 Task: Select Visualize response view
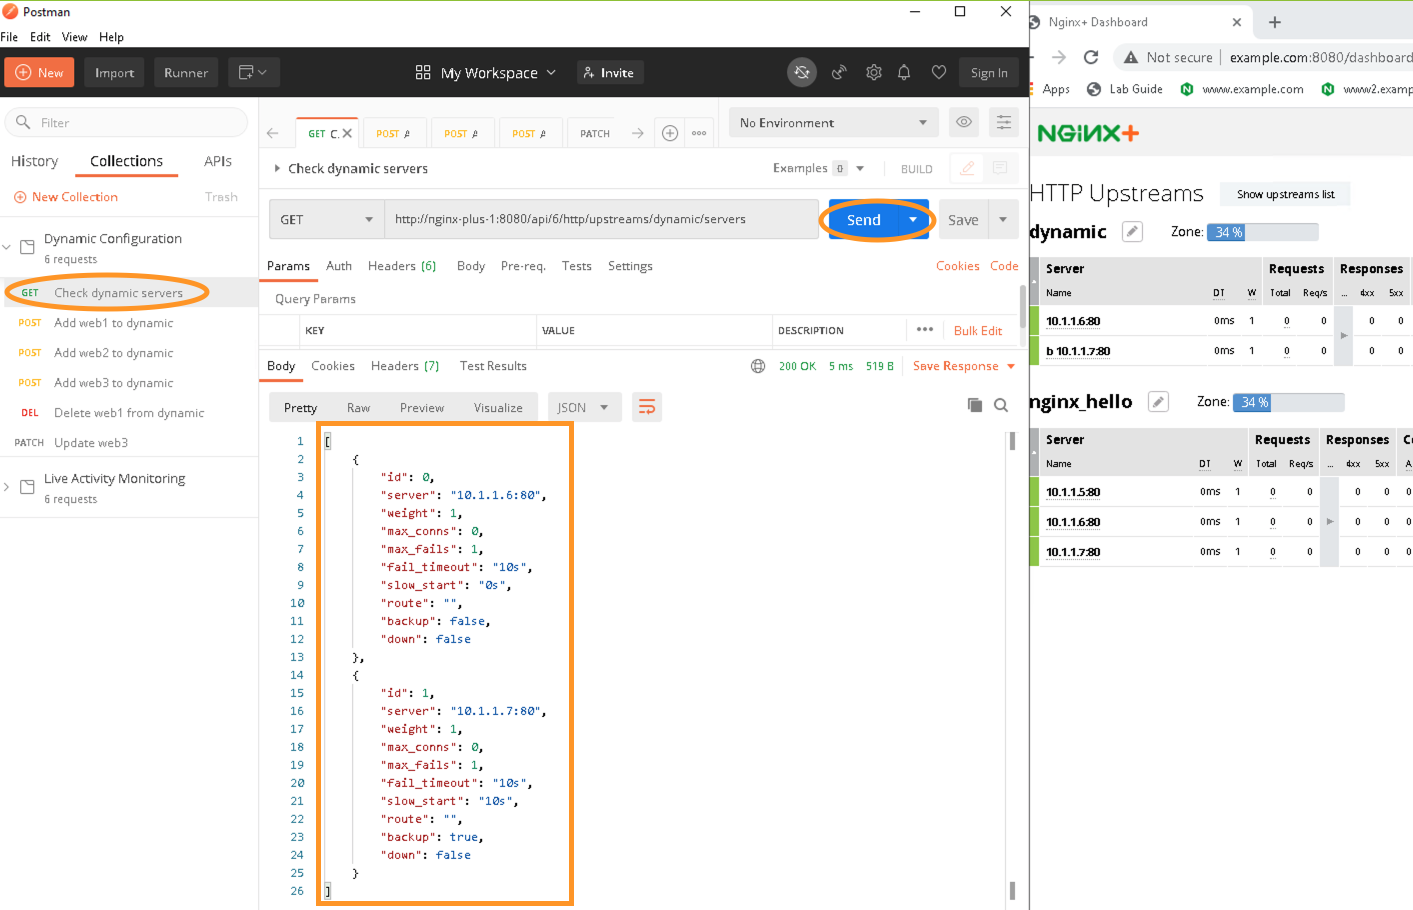498,407
